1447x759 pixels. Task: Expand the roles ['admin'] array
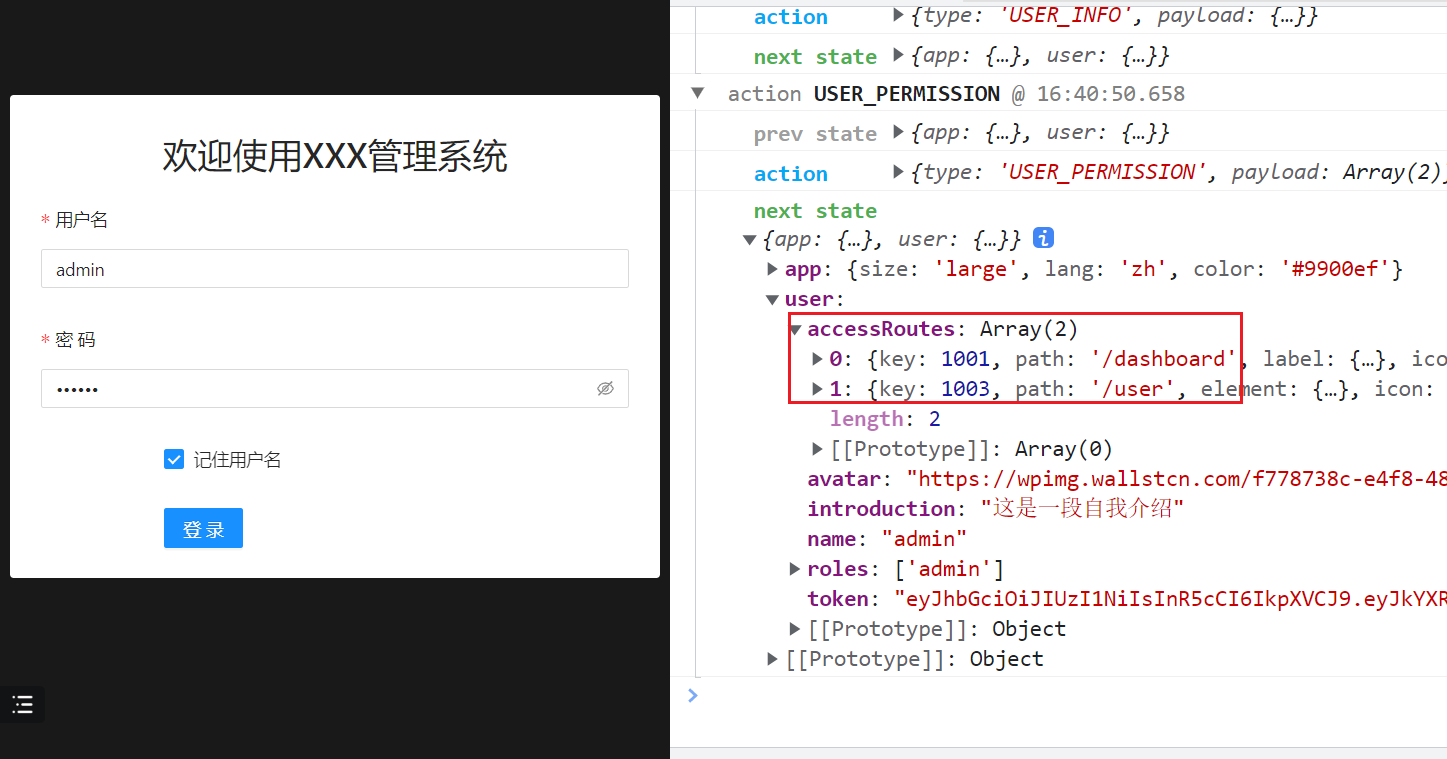[795, 569]
